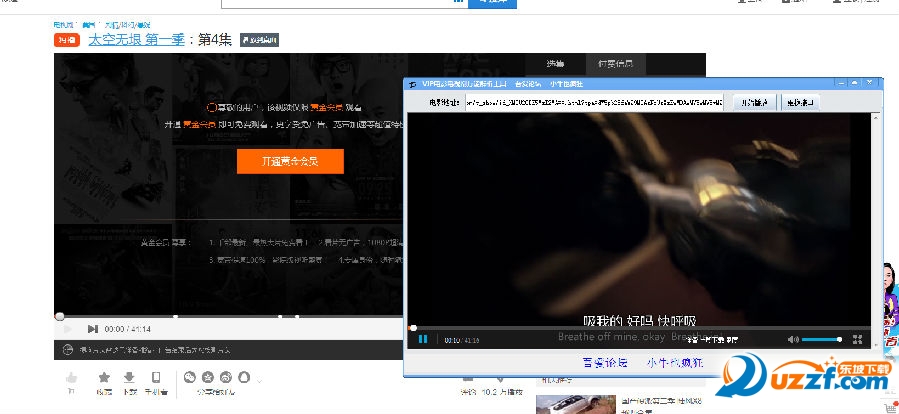Image resolution: width=899 pixels, height=414 pixels.
Task: Click the orange 开通黄金会员 button
Action: click(290, 161)
